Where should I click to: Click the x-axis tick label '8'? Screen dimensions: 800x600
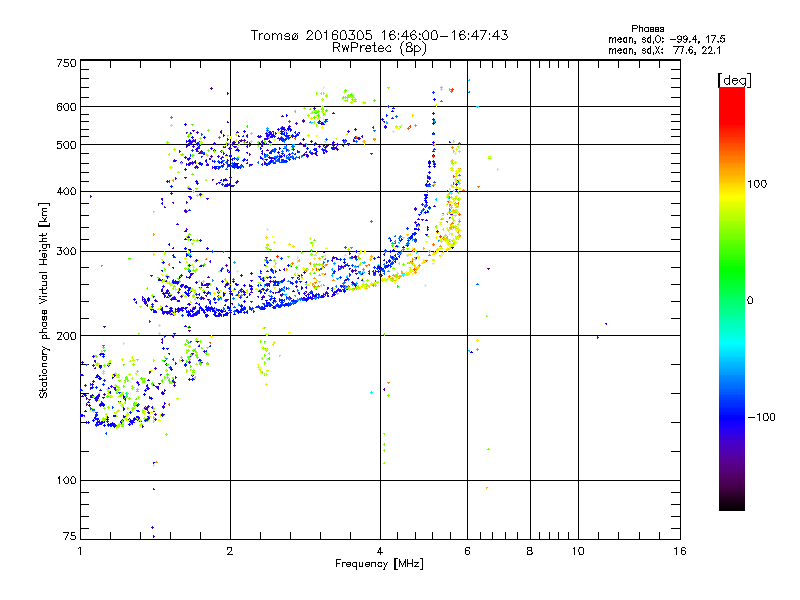coord(530,551)
